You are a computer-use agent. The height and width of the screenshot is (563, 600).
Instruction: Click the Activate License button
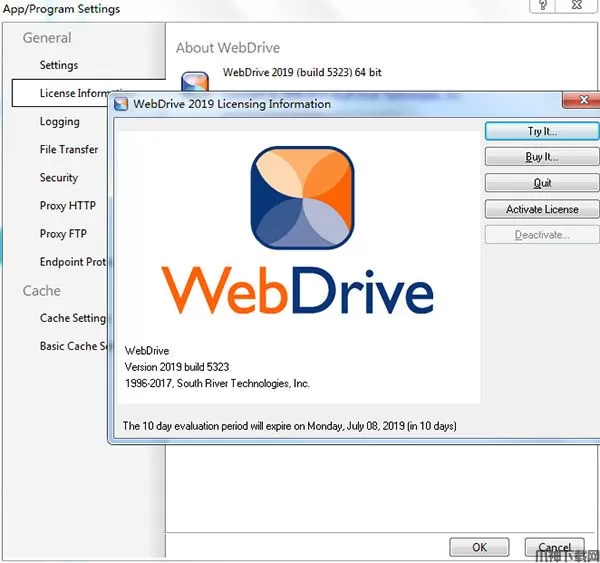(542, 209)
